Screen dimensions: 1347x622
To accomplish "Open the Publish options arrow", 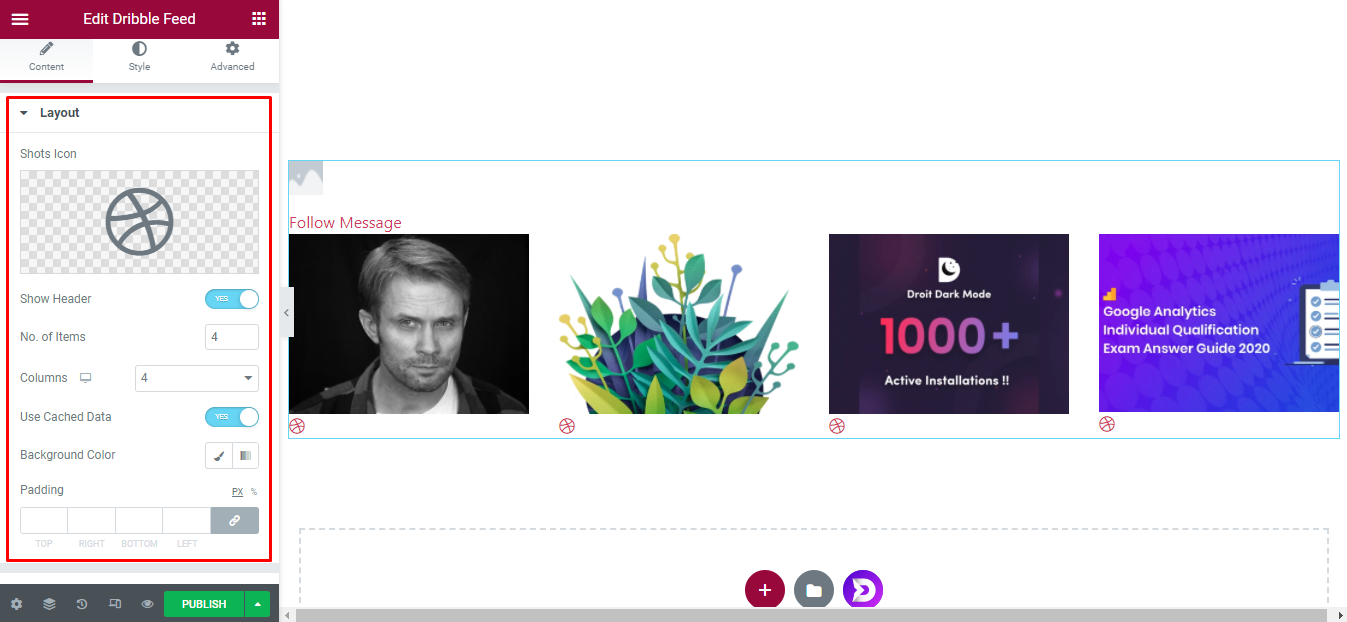I will (x=258, y=604).
